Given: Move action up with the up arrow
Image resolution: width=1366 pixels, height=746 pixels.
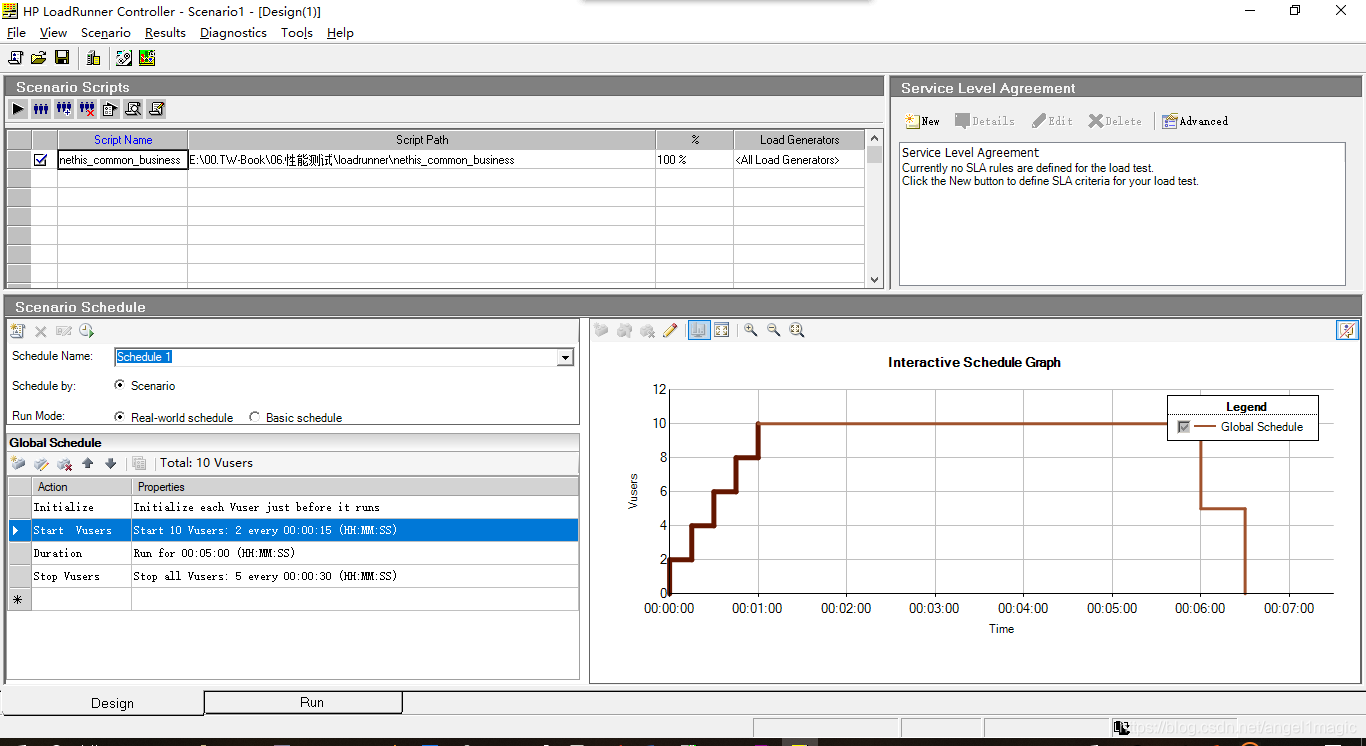Looking at the screenshot, I should coord(88,463).
